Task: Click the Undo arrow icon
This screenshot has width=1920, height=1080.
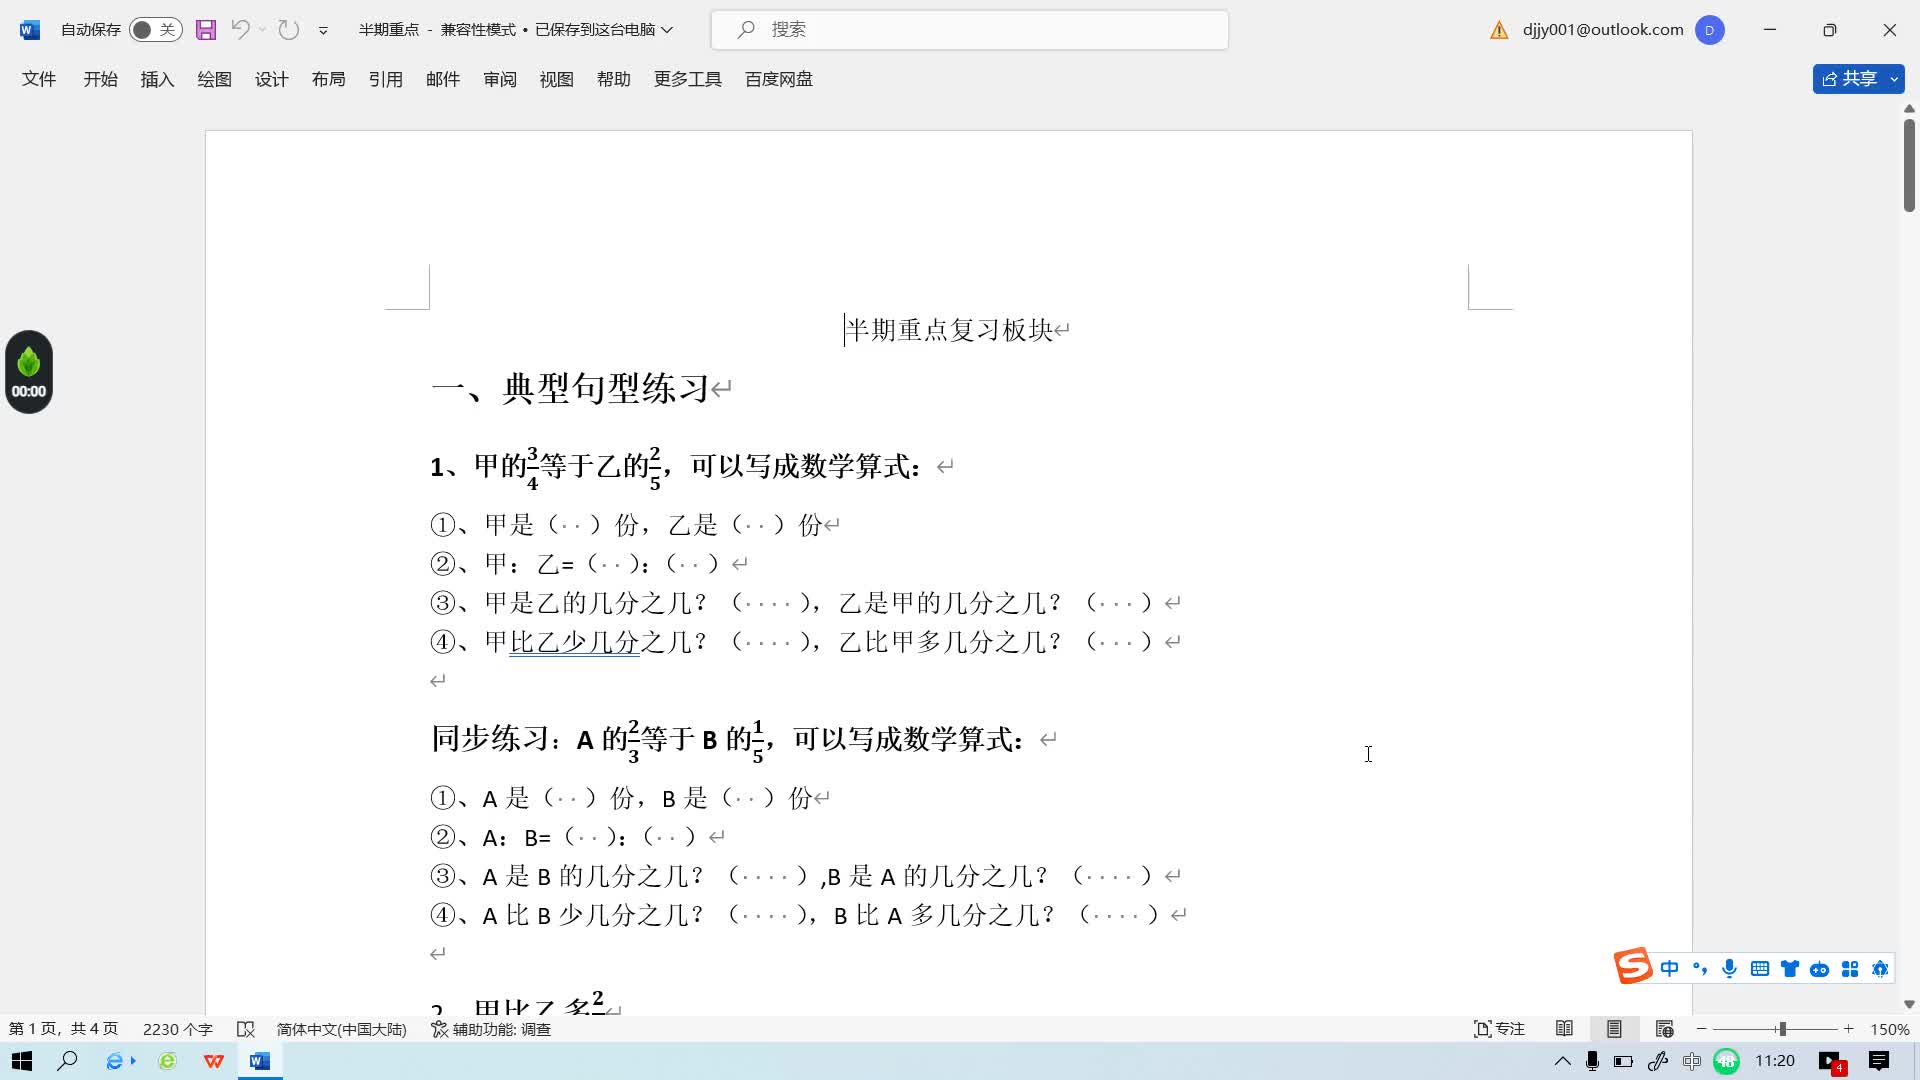Action: [240, 30]
